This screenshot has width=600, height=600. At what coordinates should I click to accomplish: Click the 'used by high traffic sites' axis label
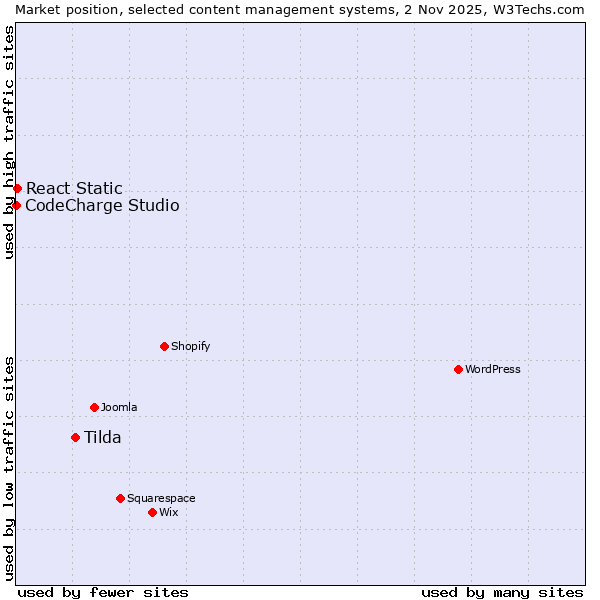[9, 142]
